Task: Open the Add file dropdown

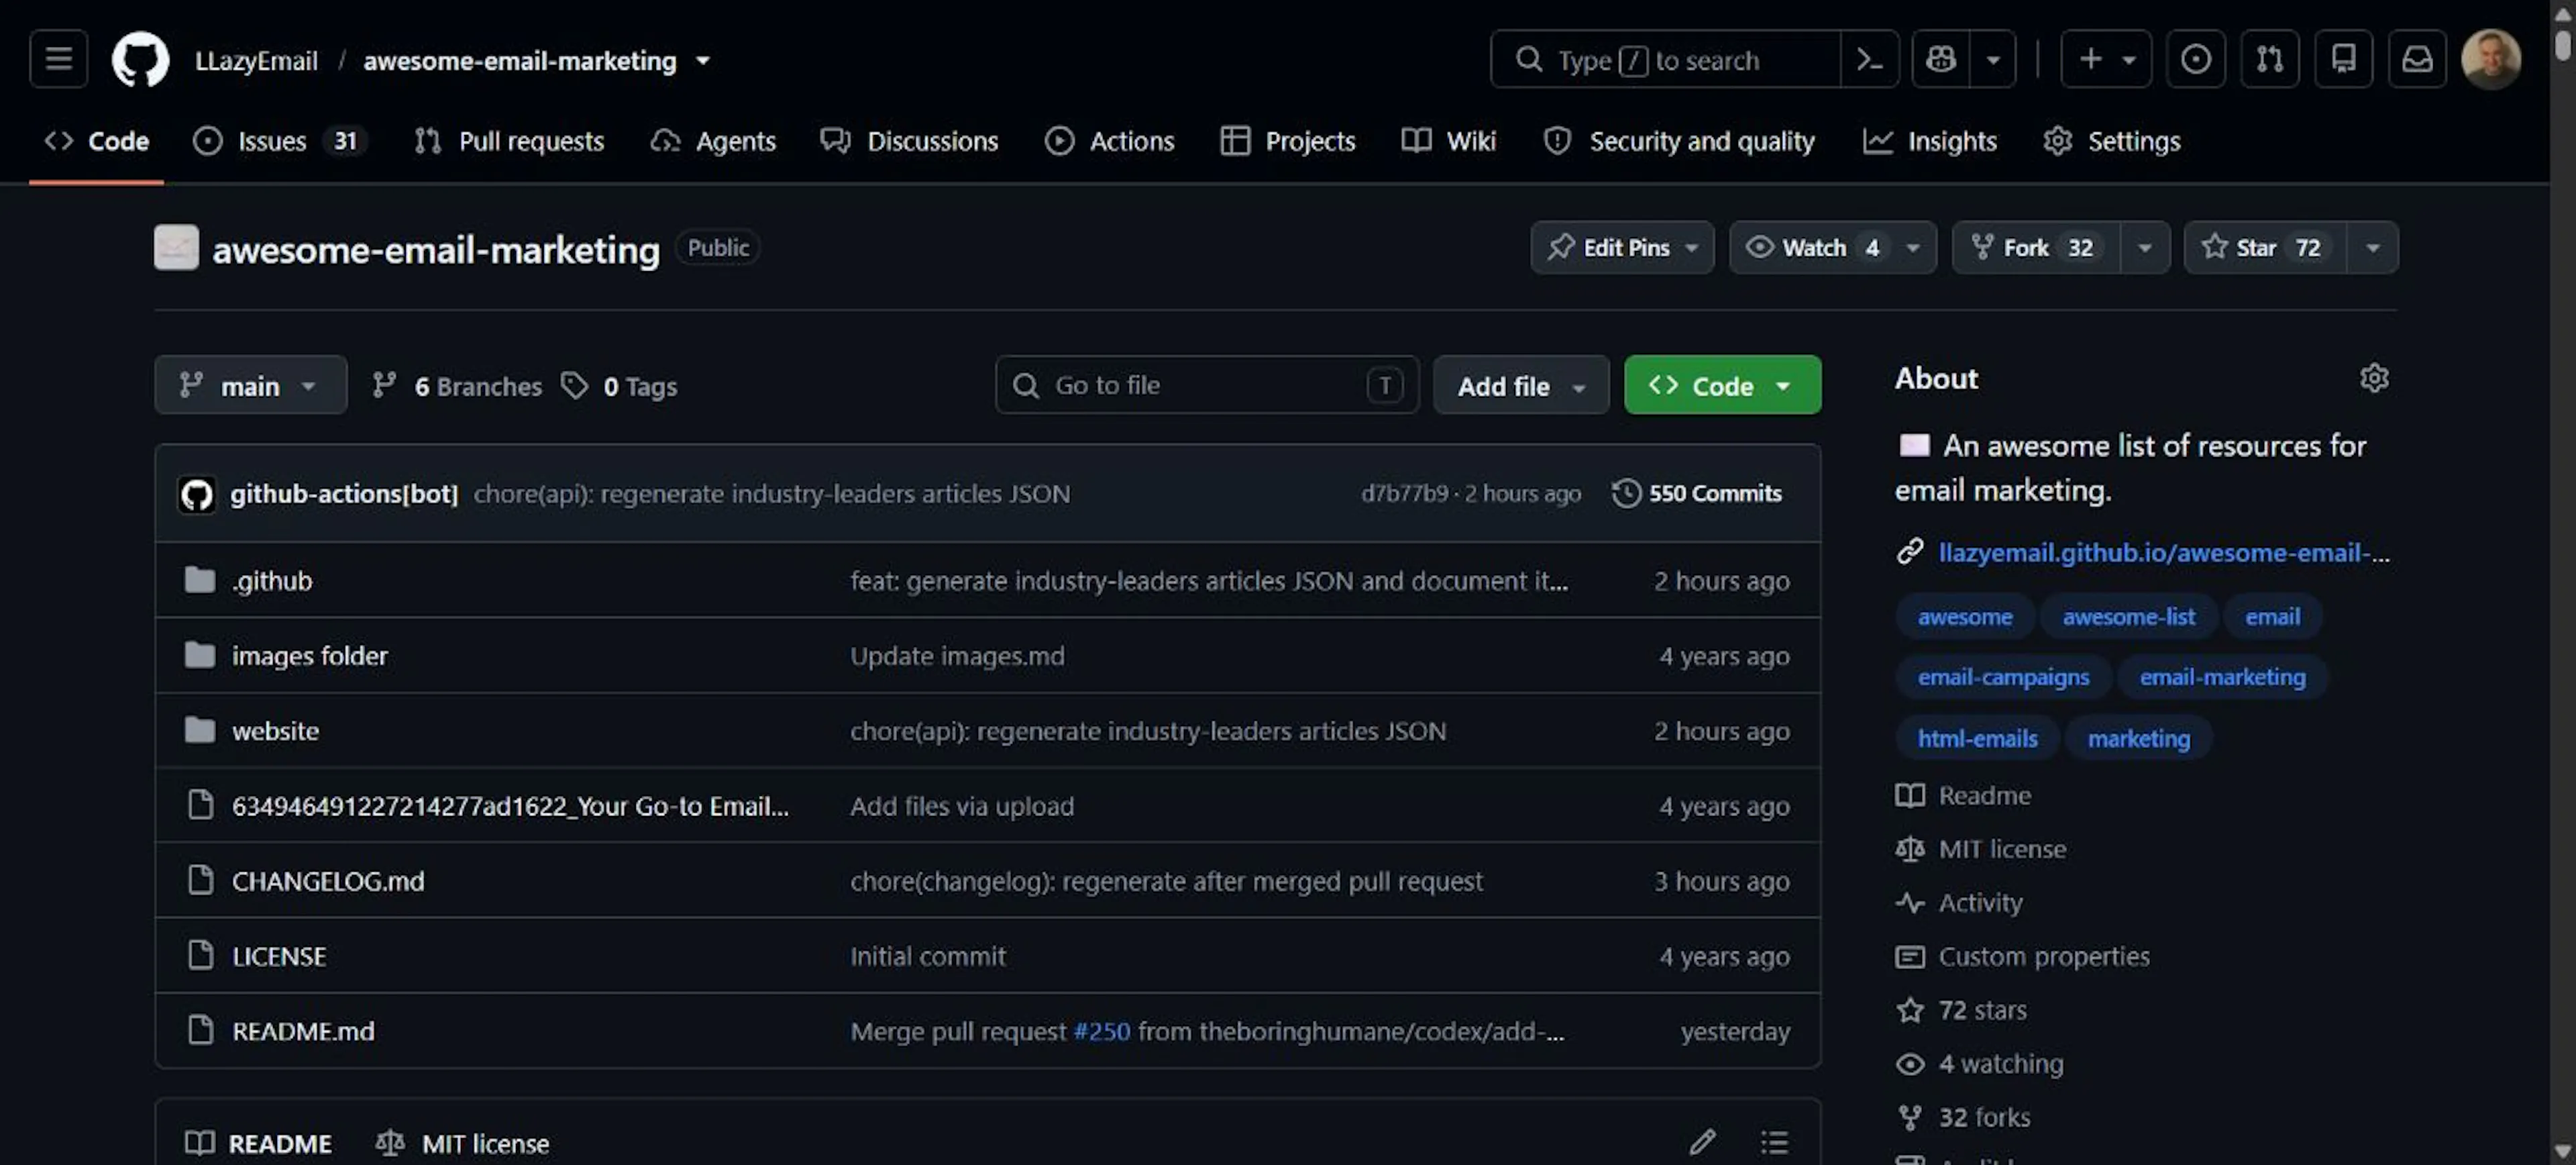Action: coord(1521,385)
